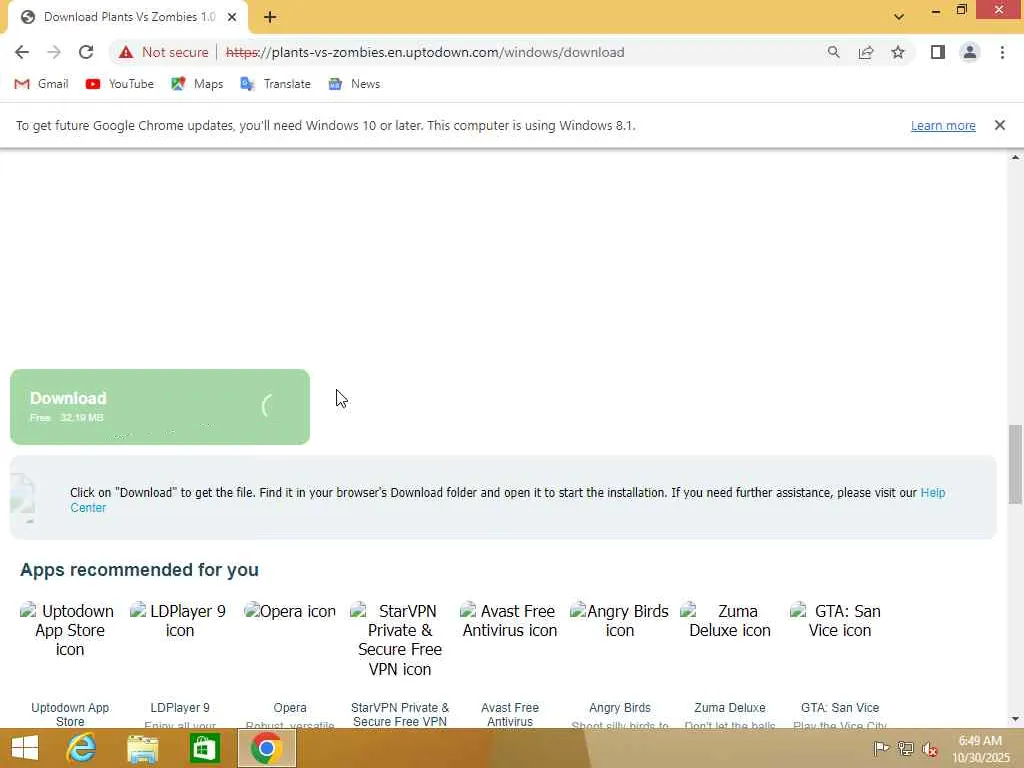This screenshot has height=768, width=1024.
Task: Click the Learn more link
Action: [943, 125]
